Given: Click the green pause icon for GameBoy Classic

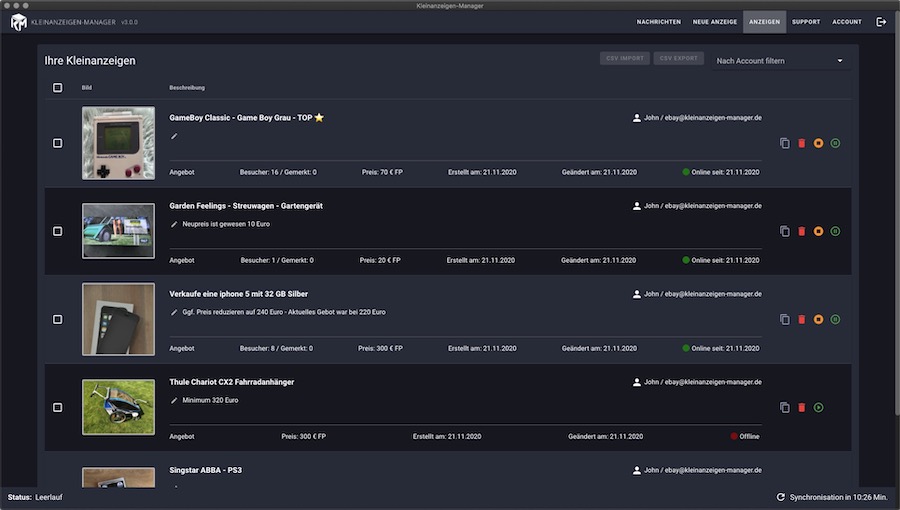Looking at the screenshot, I should coord(835,143).
